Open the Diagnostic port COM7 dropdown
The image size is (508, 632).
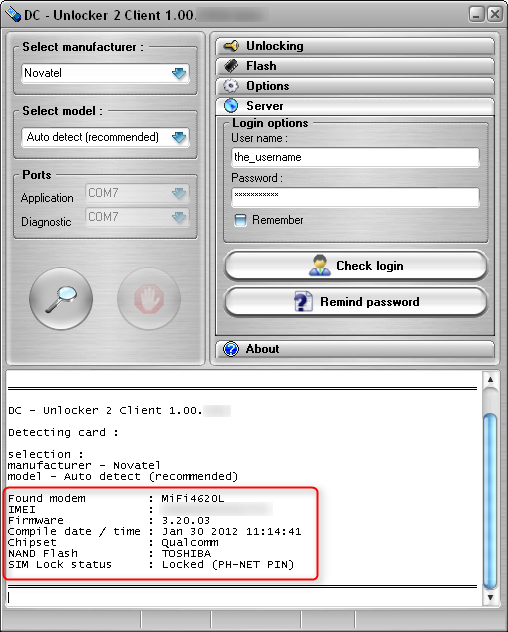(x=137, y=217)
